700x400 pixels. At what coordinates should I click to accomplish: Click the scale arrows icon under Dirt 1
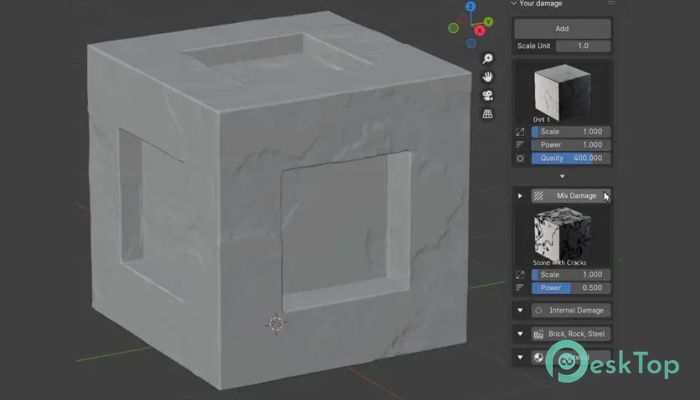point(520,132)
